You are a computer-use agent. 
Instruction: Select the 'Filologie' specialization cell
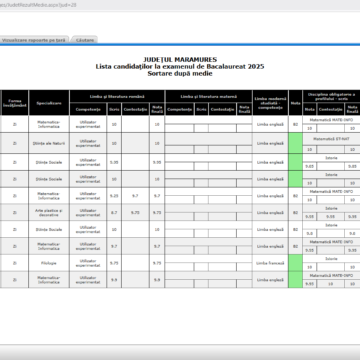[x=49, y=263]
